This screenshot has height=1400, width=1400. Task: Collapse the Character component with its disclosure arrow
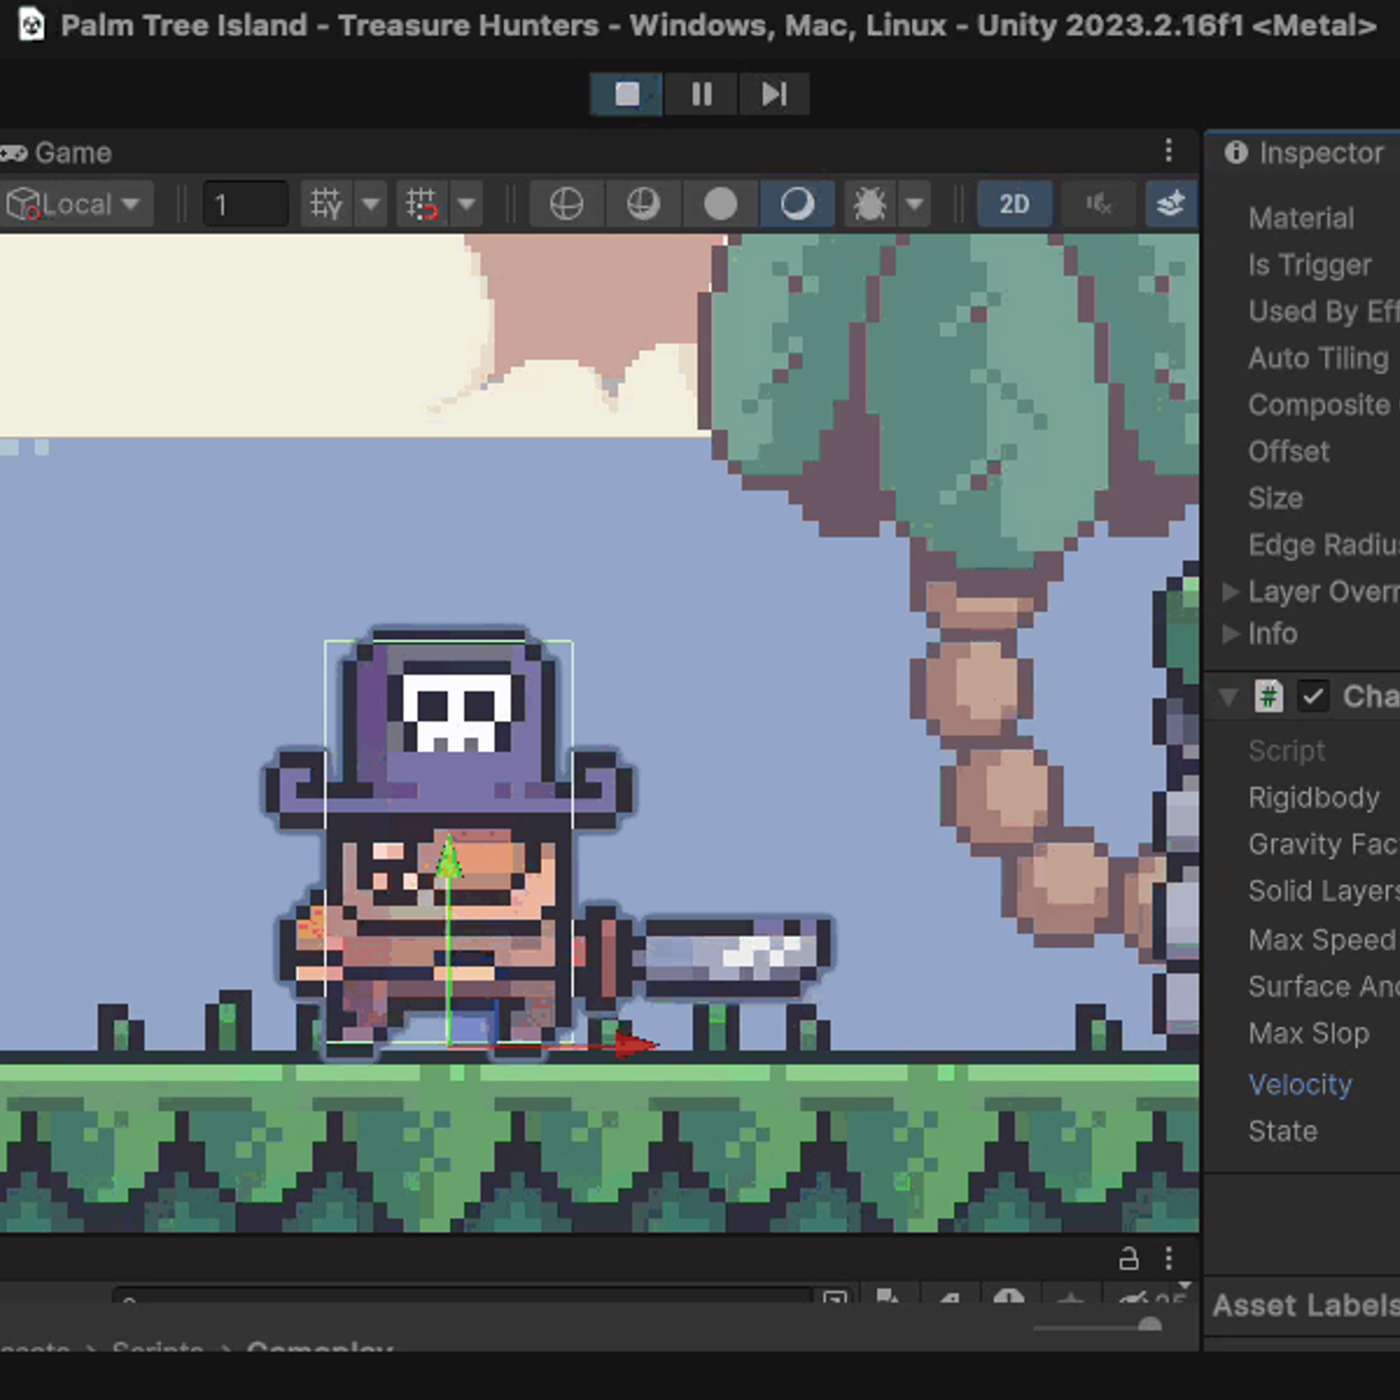pyautogui.click(x=1228, y=696)
